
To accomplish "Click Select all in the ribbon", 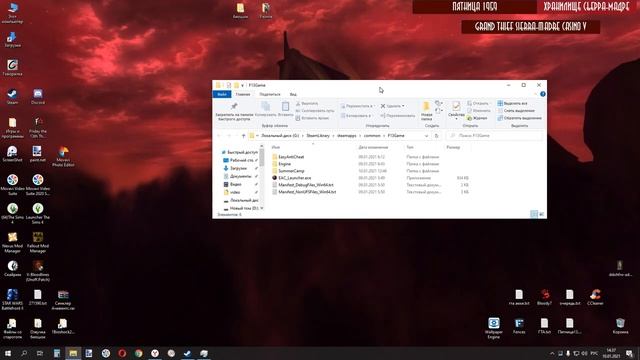I will [x=513, y=104].
